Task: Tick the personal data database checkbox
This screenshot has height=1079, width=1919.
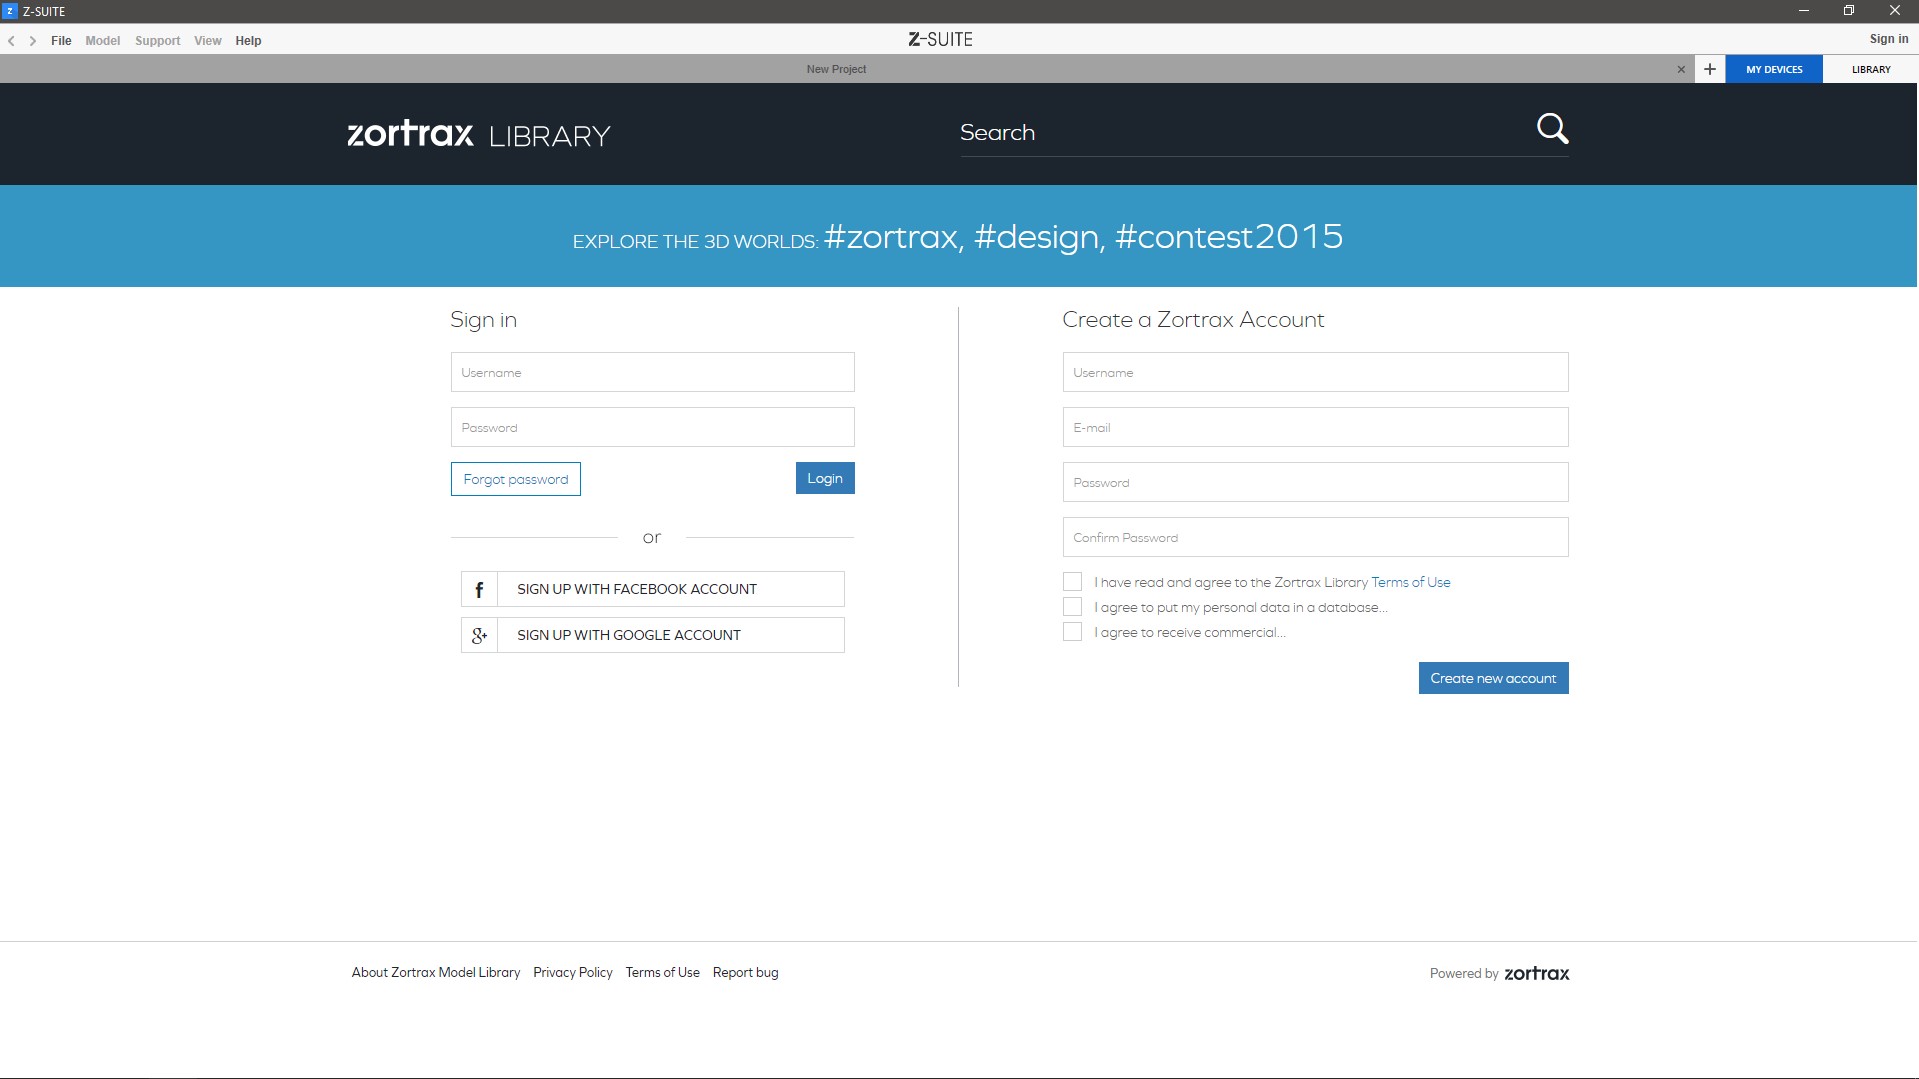Action: click(x=1072, y=607)
